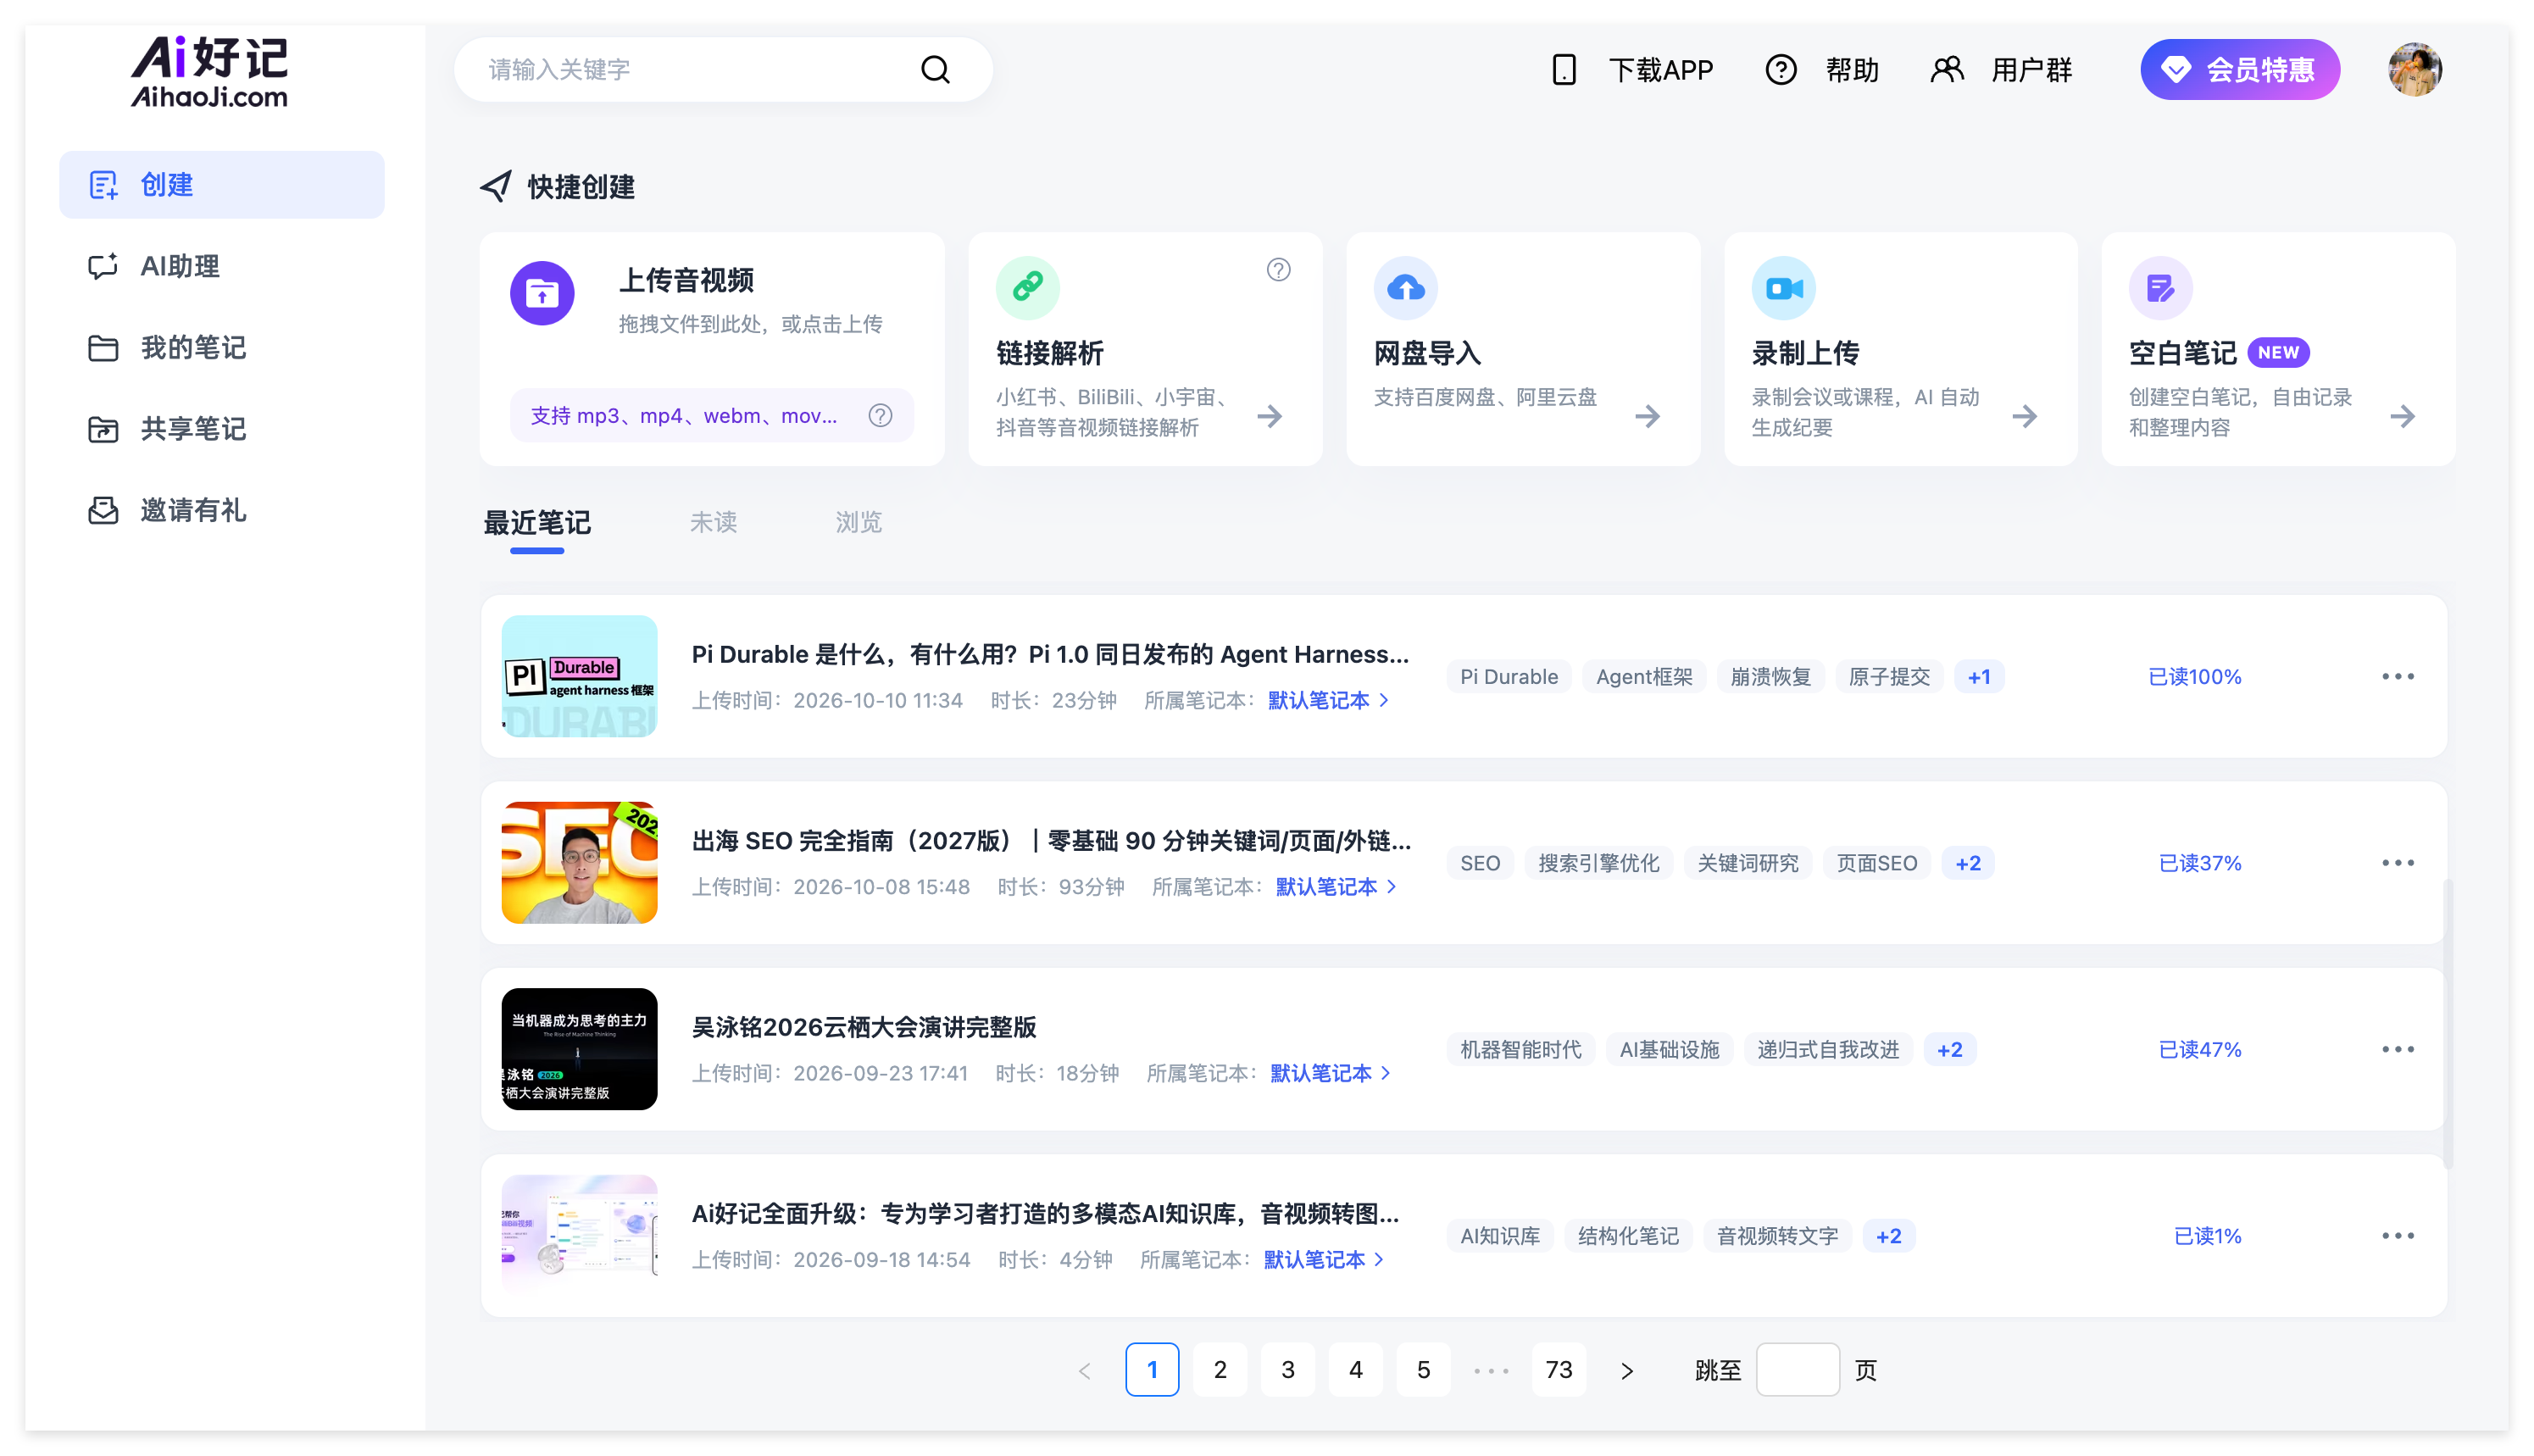2534x1456 pixels.
Task: Click the 已读37% progress on SEO note
Action: click(x=2199, y=863)
